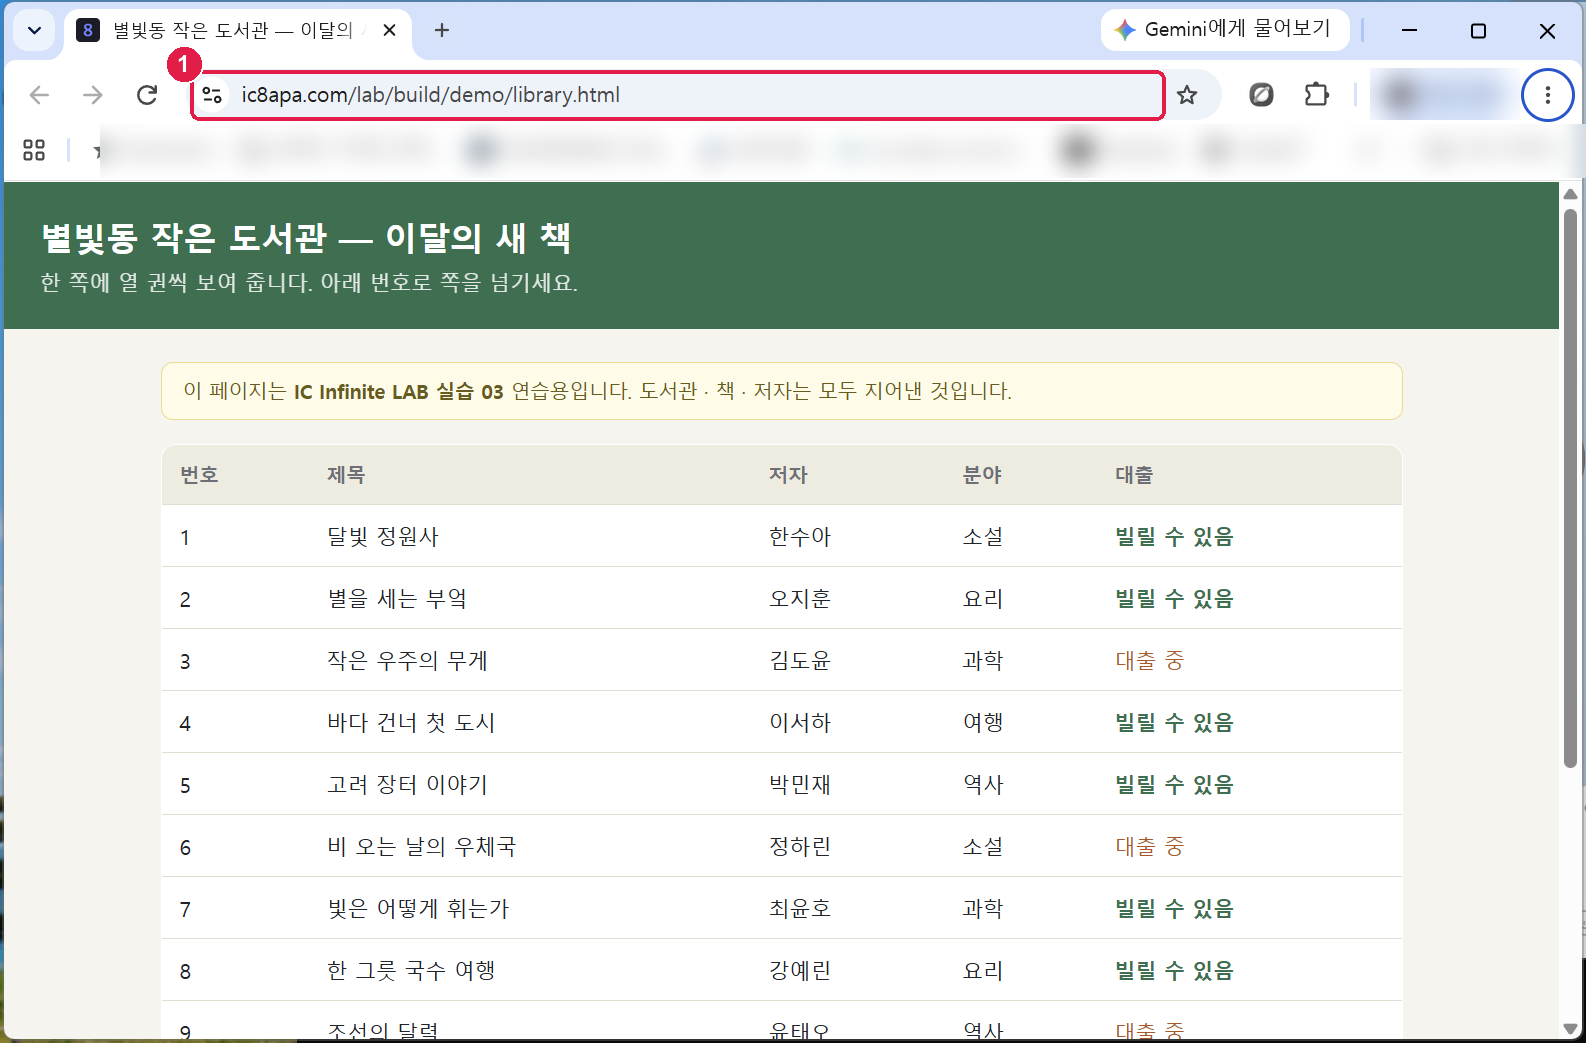Open the Extensions puzzle-piece menu
1586x1043 pixels.
1317,95
